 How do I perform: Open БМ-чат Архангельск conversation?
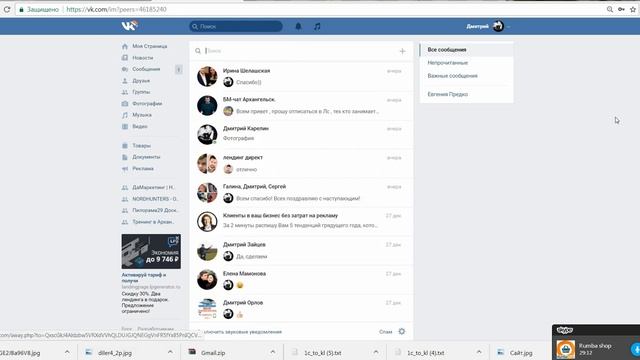(x=301, y=106)
